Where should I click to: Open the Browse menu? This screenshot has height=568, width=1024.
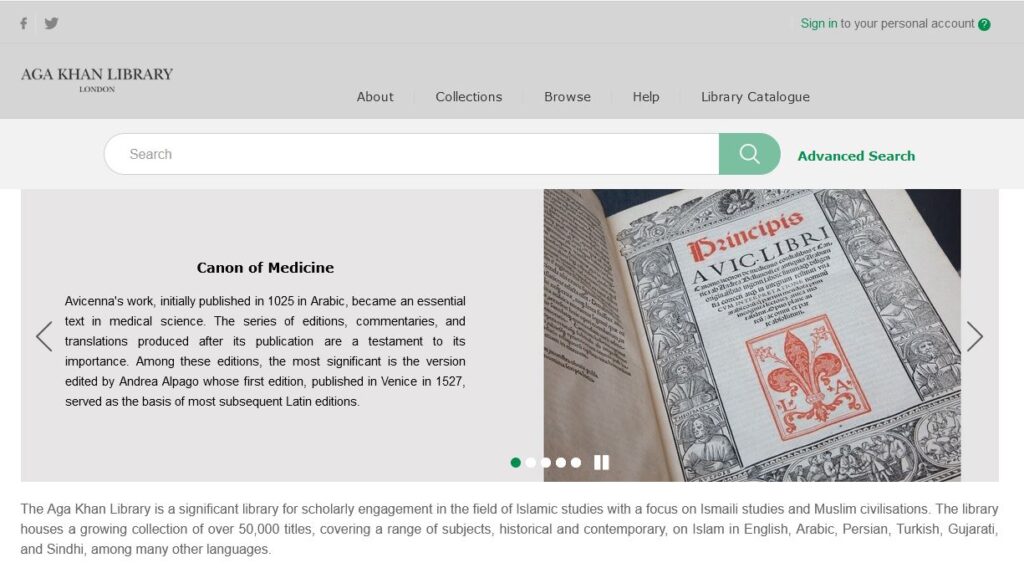pyautogui.click(x=568, y=97)
